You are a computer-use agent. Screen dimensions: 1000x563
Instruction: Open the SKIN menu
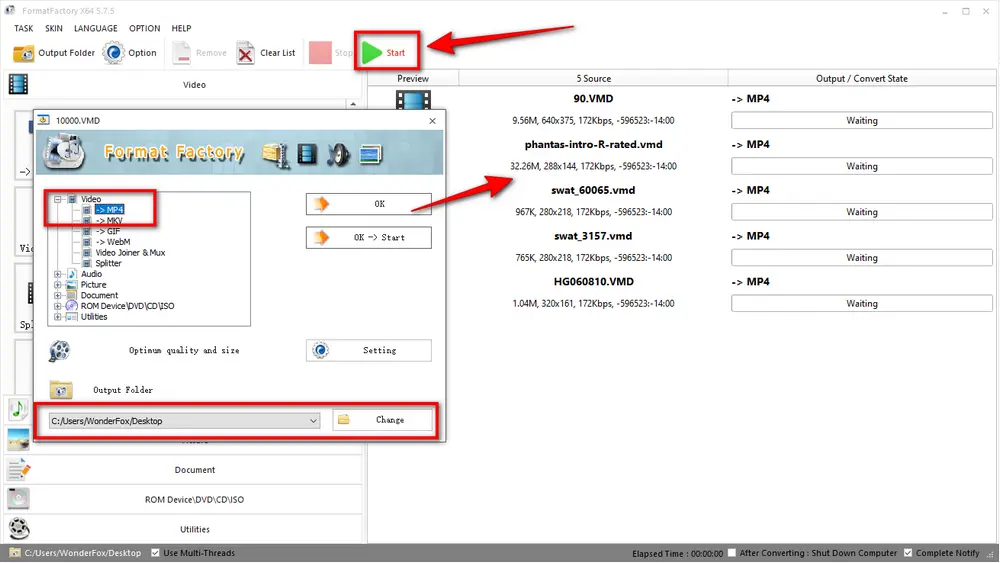point(54,28)
